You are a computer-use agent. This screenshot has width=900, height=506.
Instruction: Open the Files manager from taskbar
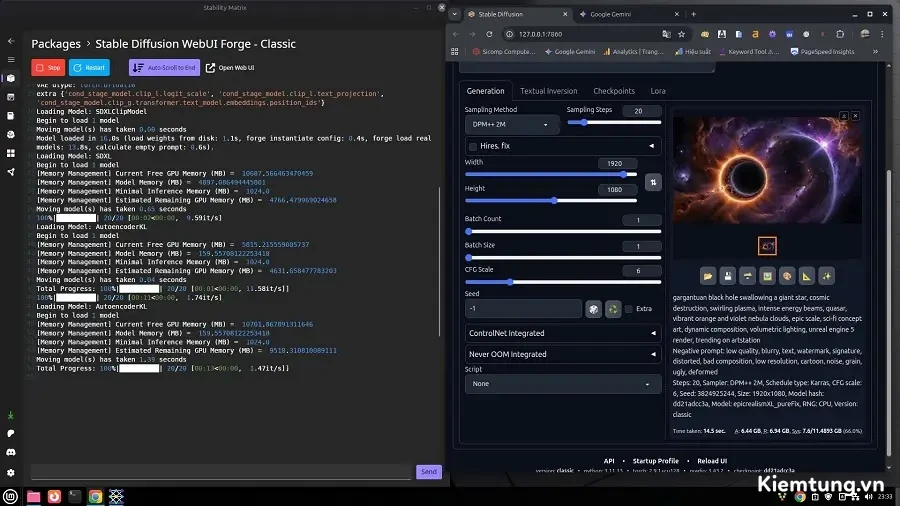point(33,496)
